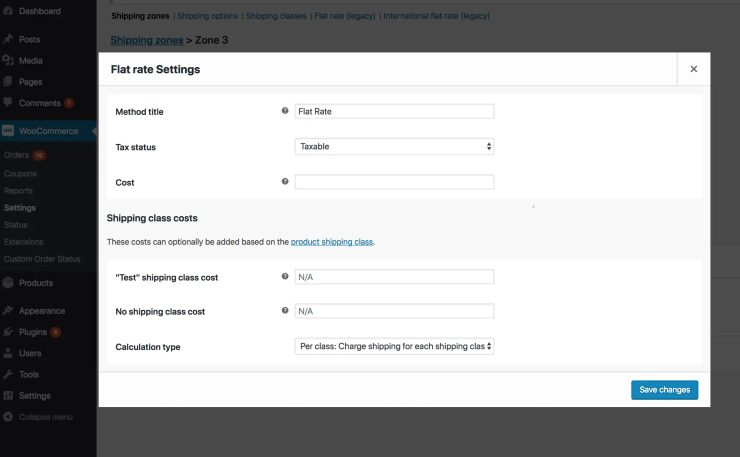740x457 pixels.
Task: Open WooCommerce in the sidebar menu
Action: 49,131
